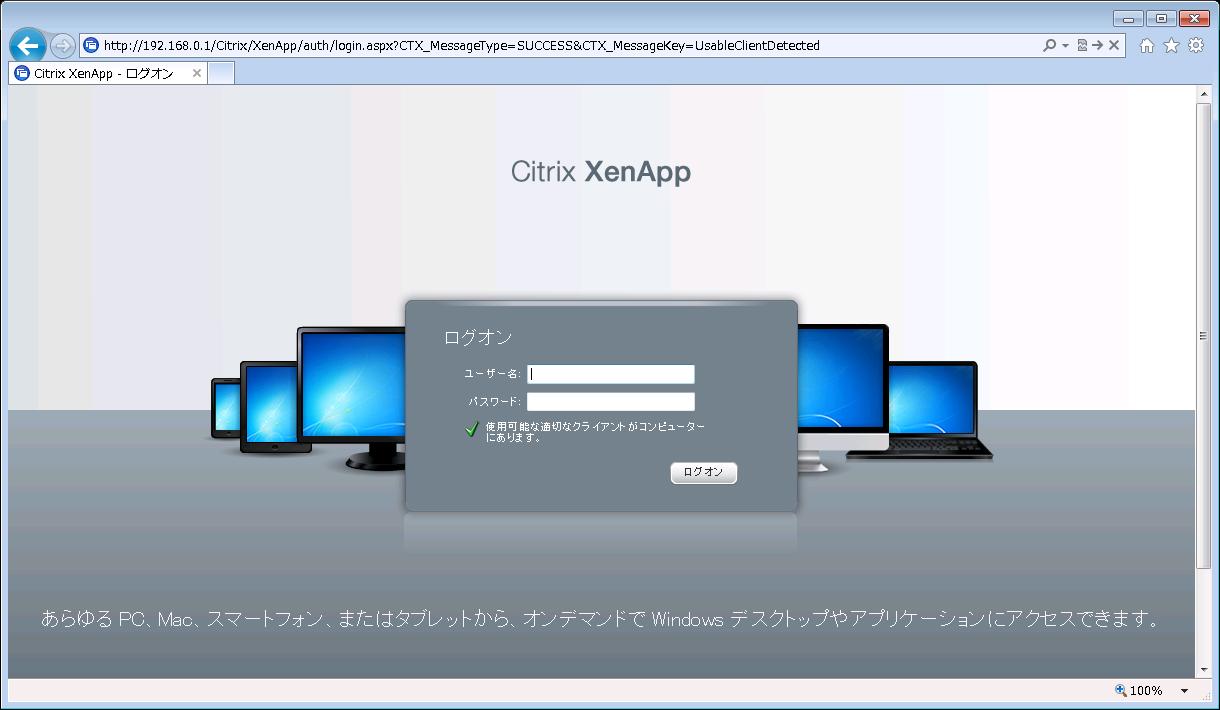Click the search magnifier in address bar
The width and height of the screenshot is (1220, 710).
pyautogui.click(x=1049, y=46)
